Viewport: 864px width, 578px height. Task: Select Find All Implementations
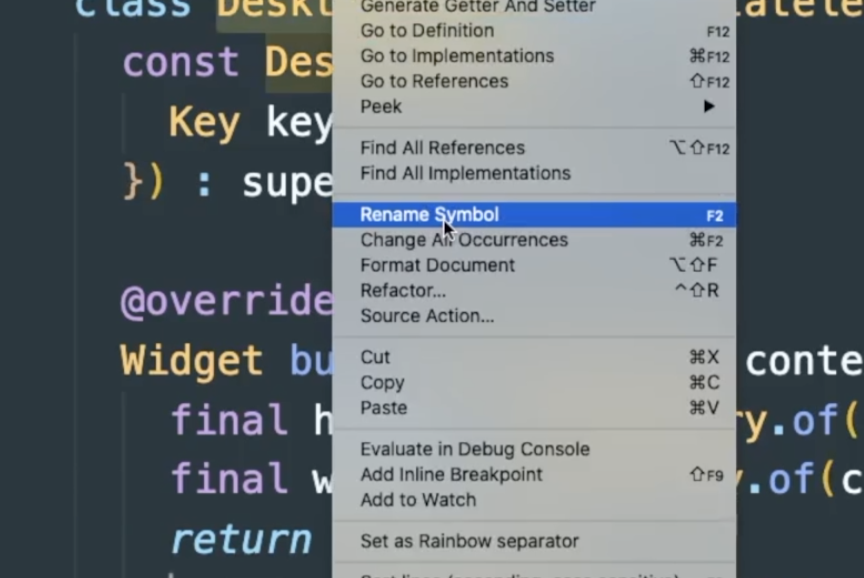pos(533,173)
